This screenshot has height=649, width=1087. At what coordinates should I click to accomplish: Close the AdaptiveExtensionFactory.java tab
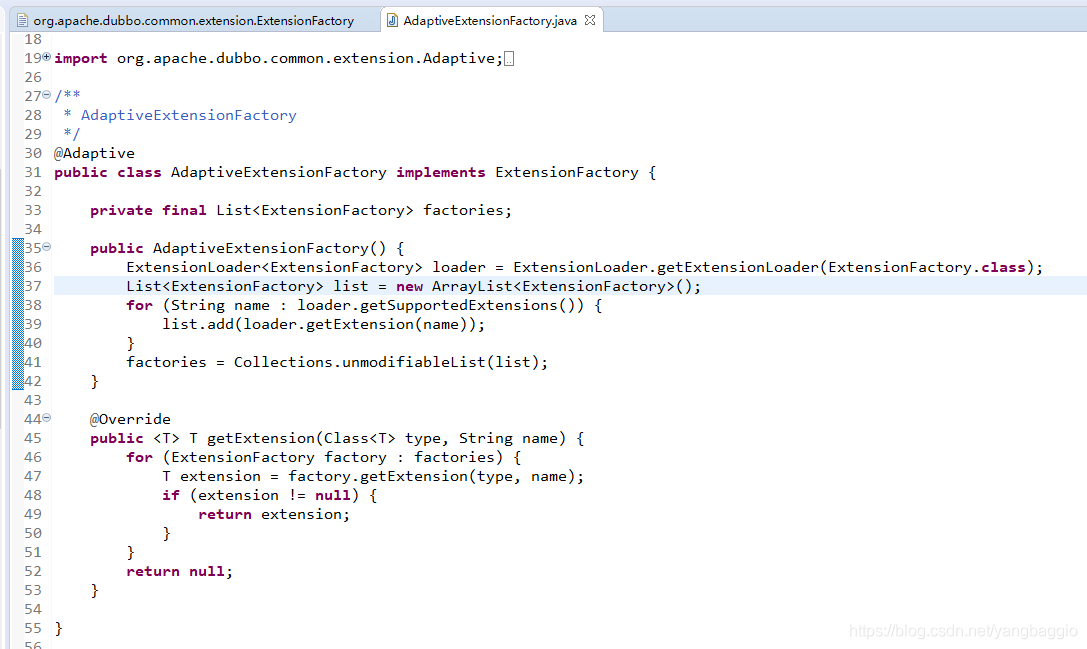pos(590,20)
